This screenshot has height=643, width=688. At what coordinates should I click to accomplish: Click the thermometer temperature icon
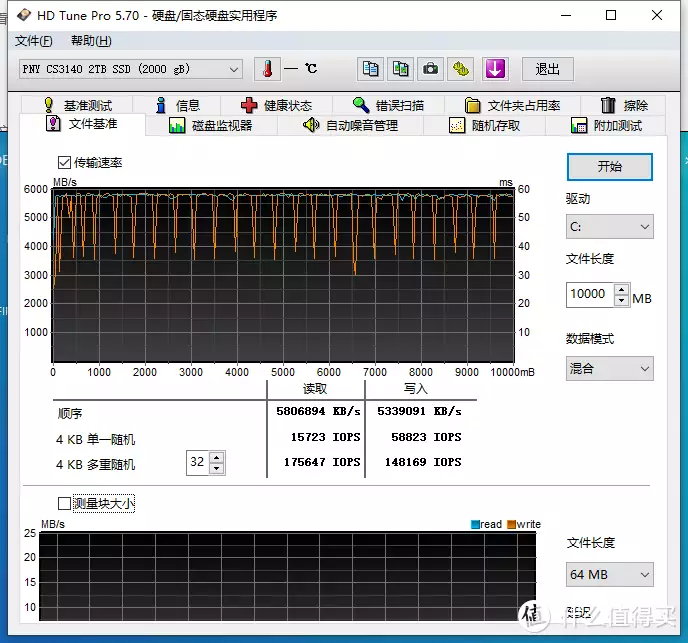267,69
